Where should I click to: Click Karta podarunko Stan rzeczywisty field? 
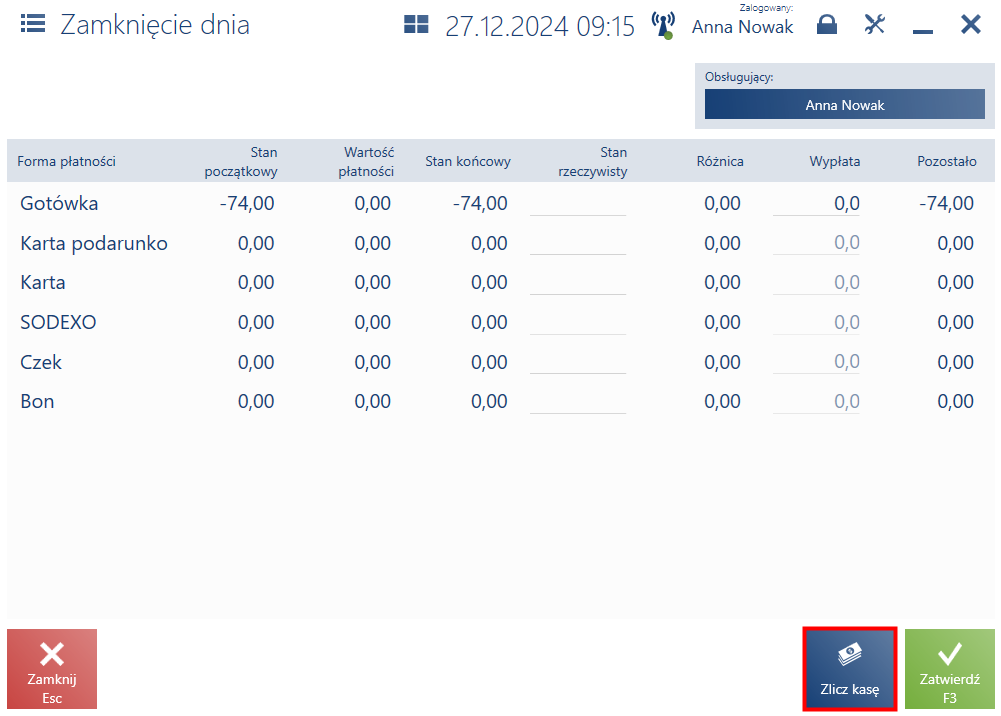(x=578, y=243)
